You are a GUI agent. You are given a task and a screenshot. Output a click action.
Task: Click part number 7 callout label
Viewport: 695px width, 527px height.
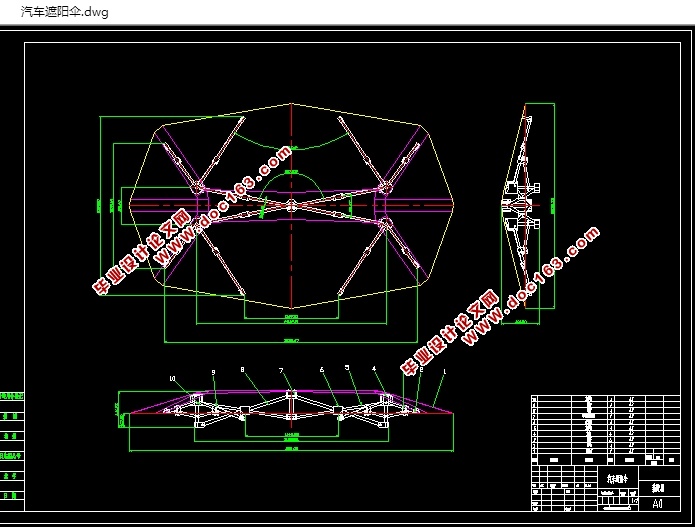pyautogui.click(x=282, y=371)
